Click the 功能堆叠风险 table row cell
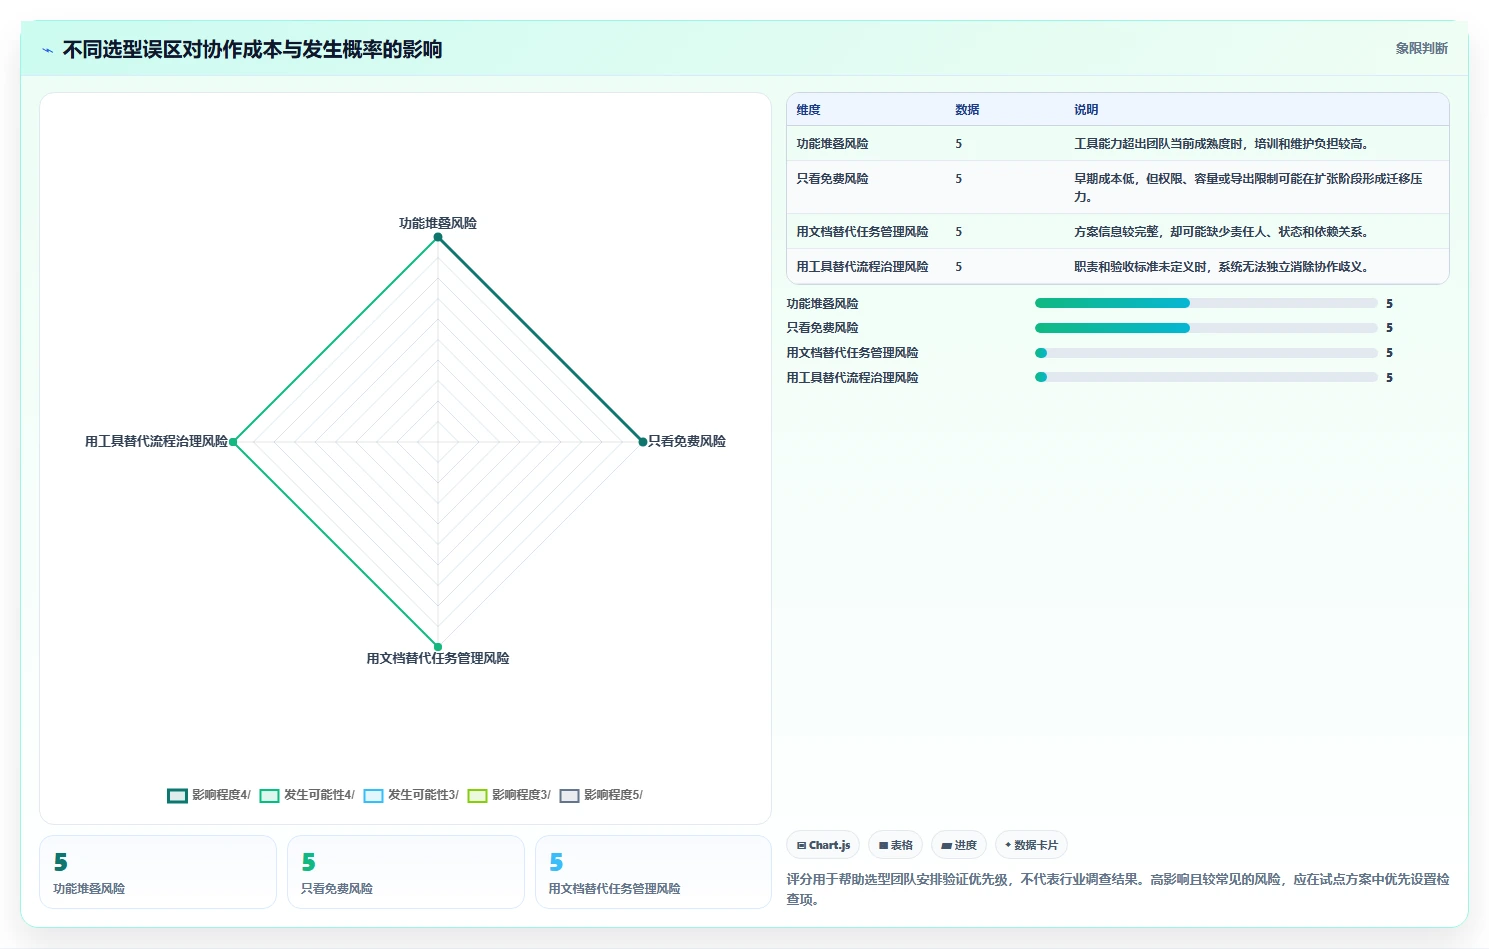 coord(832,144)
